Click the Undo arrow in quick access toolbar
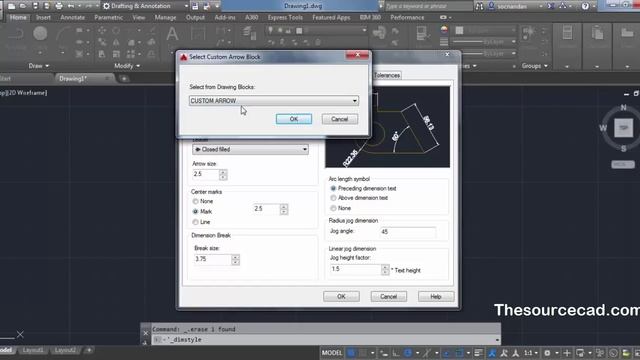Screen dimensions: 640x360 (71, 6)
